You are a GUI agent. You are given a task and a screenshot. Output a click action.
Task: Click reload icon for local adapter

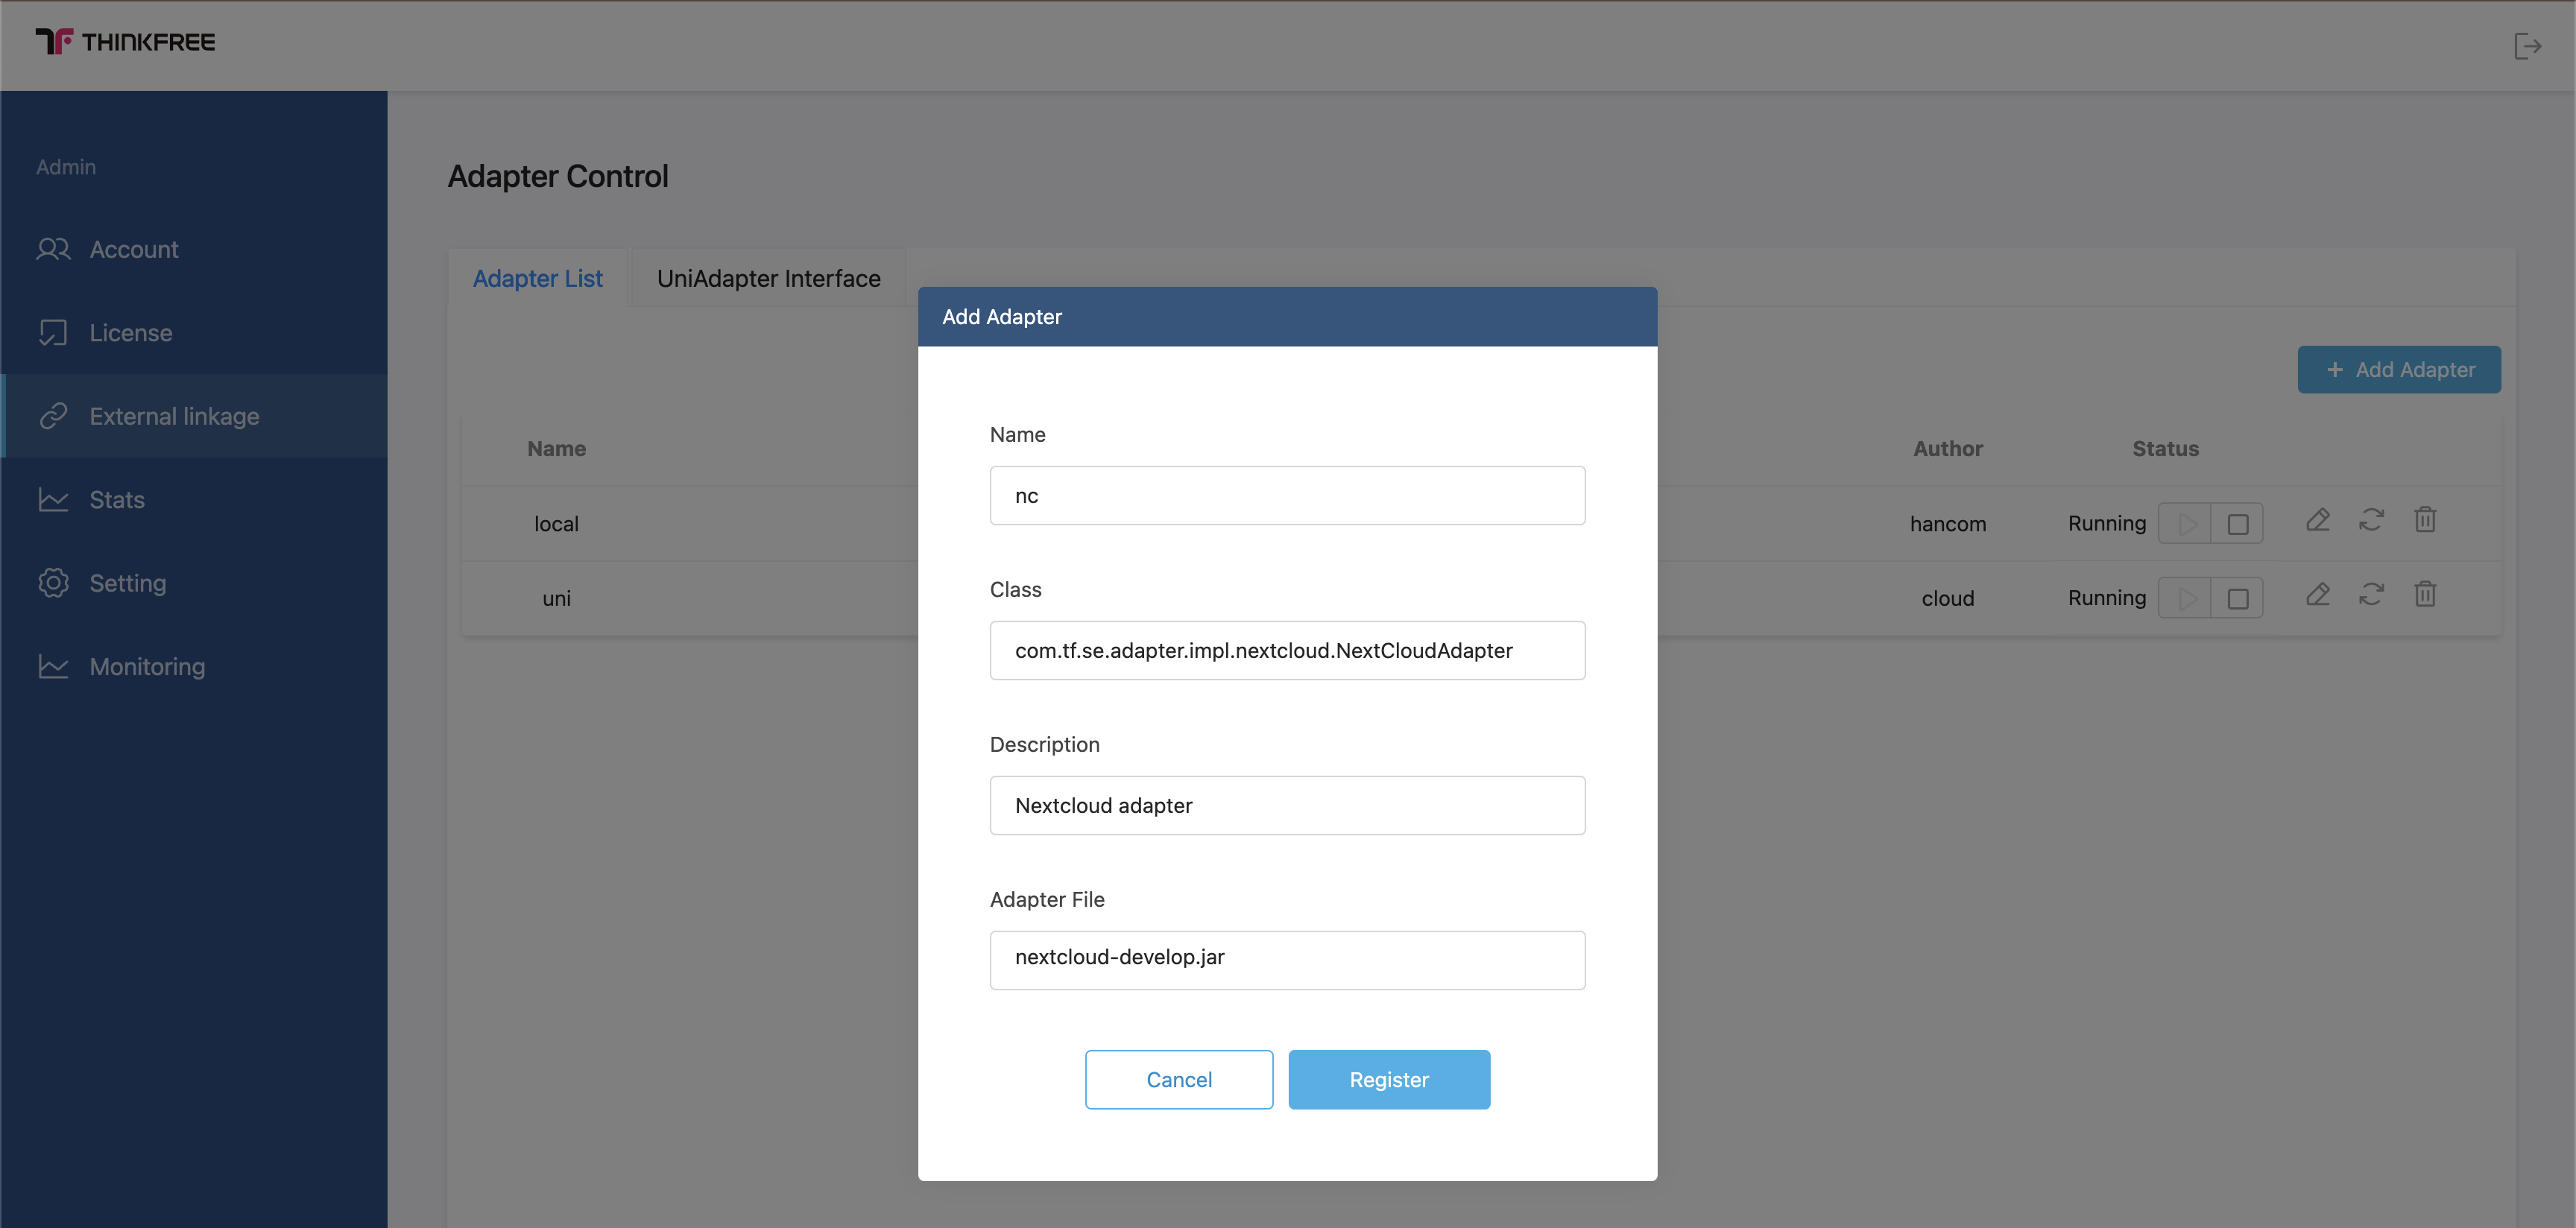(2371, 521)
